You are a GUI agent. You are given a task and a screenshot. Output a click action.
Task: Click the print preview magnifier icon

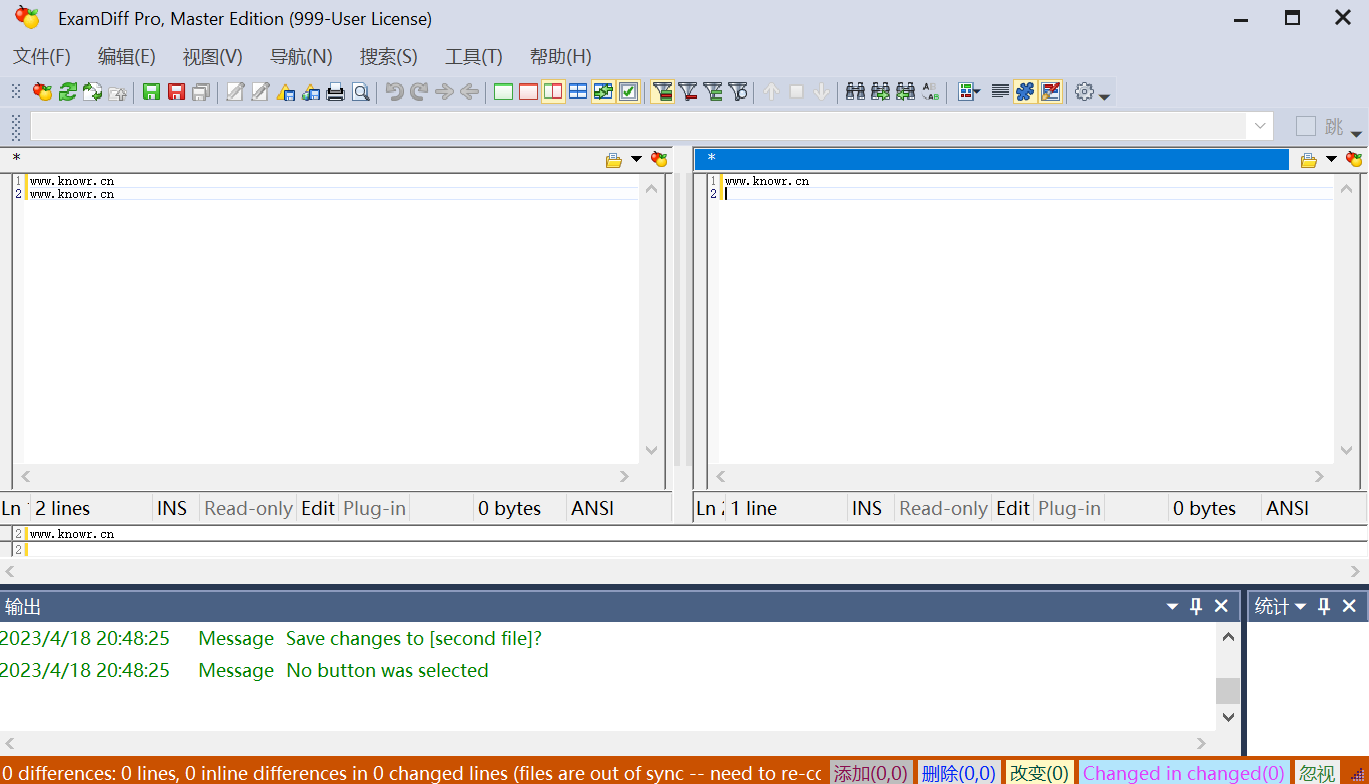pyautogui.click(x=361, y=92)
